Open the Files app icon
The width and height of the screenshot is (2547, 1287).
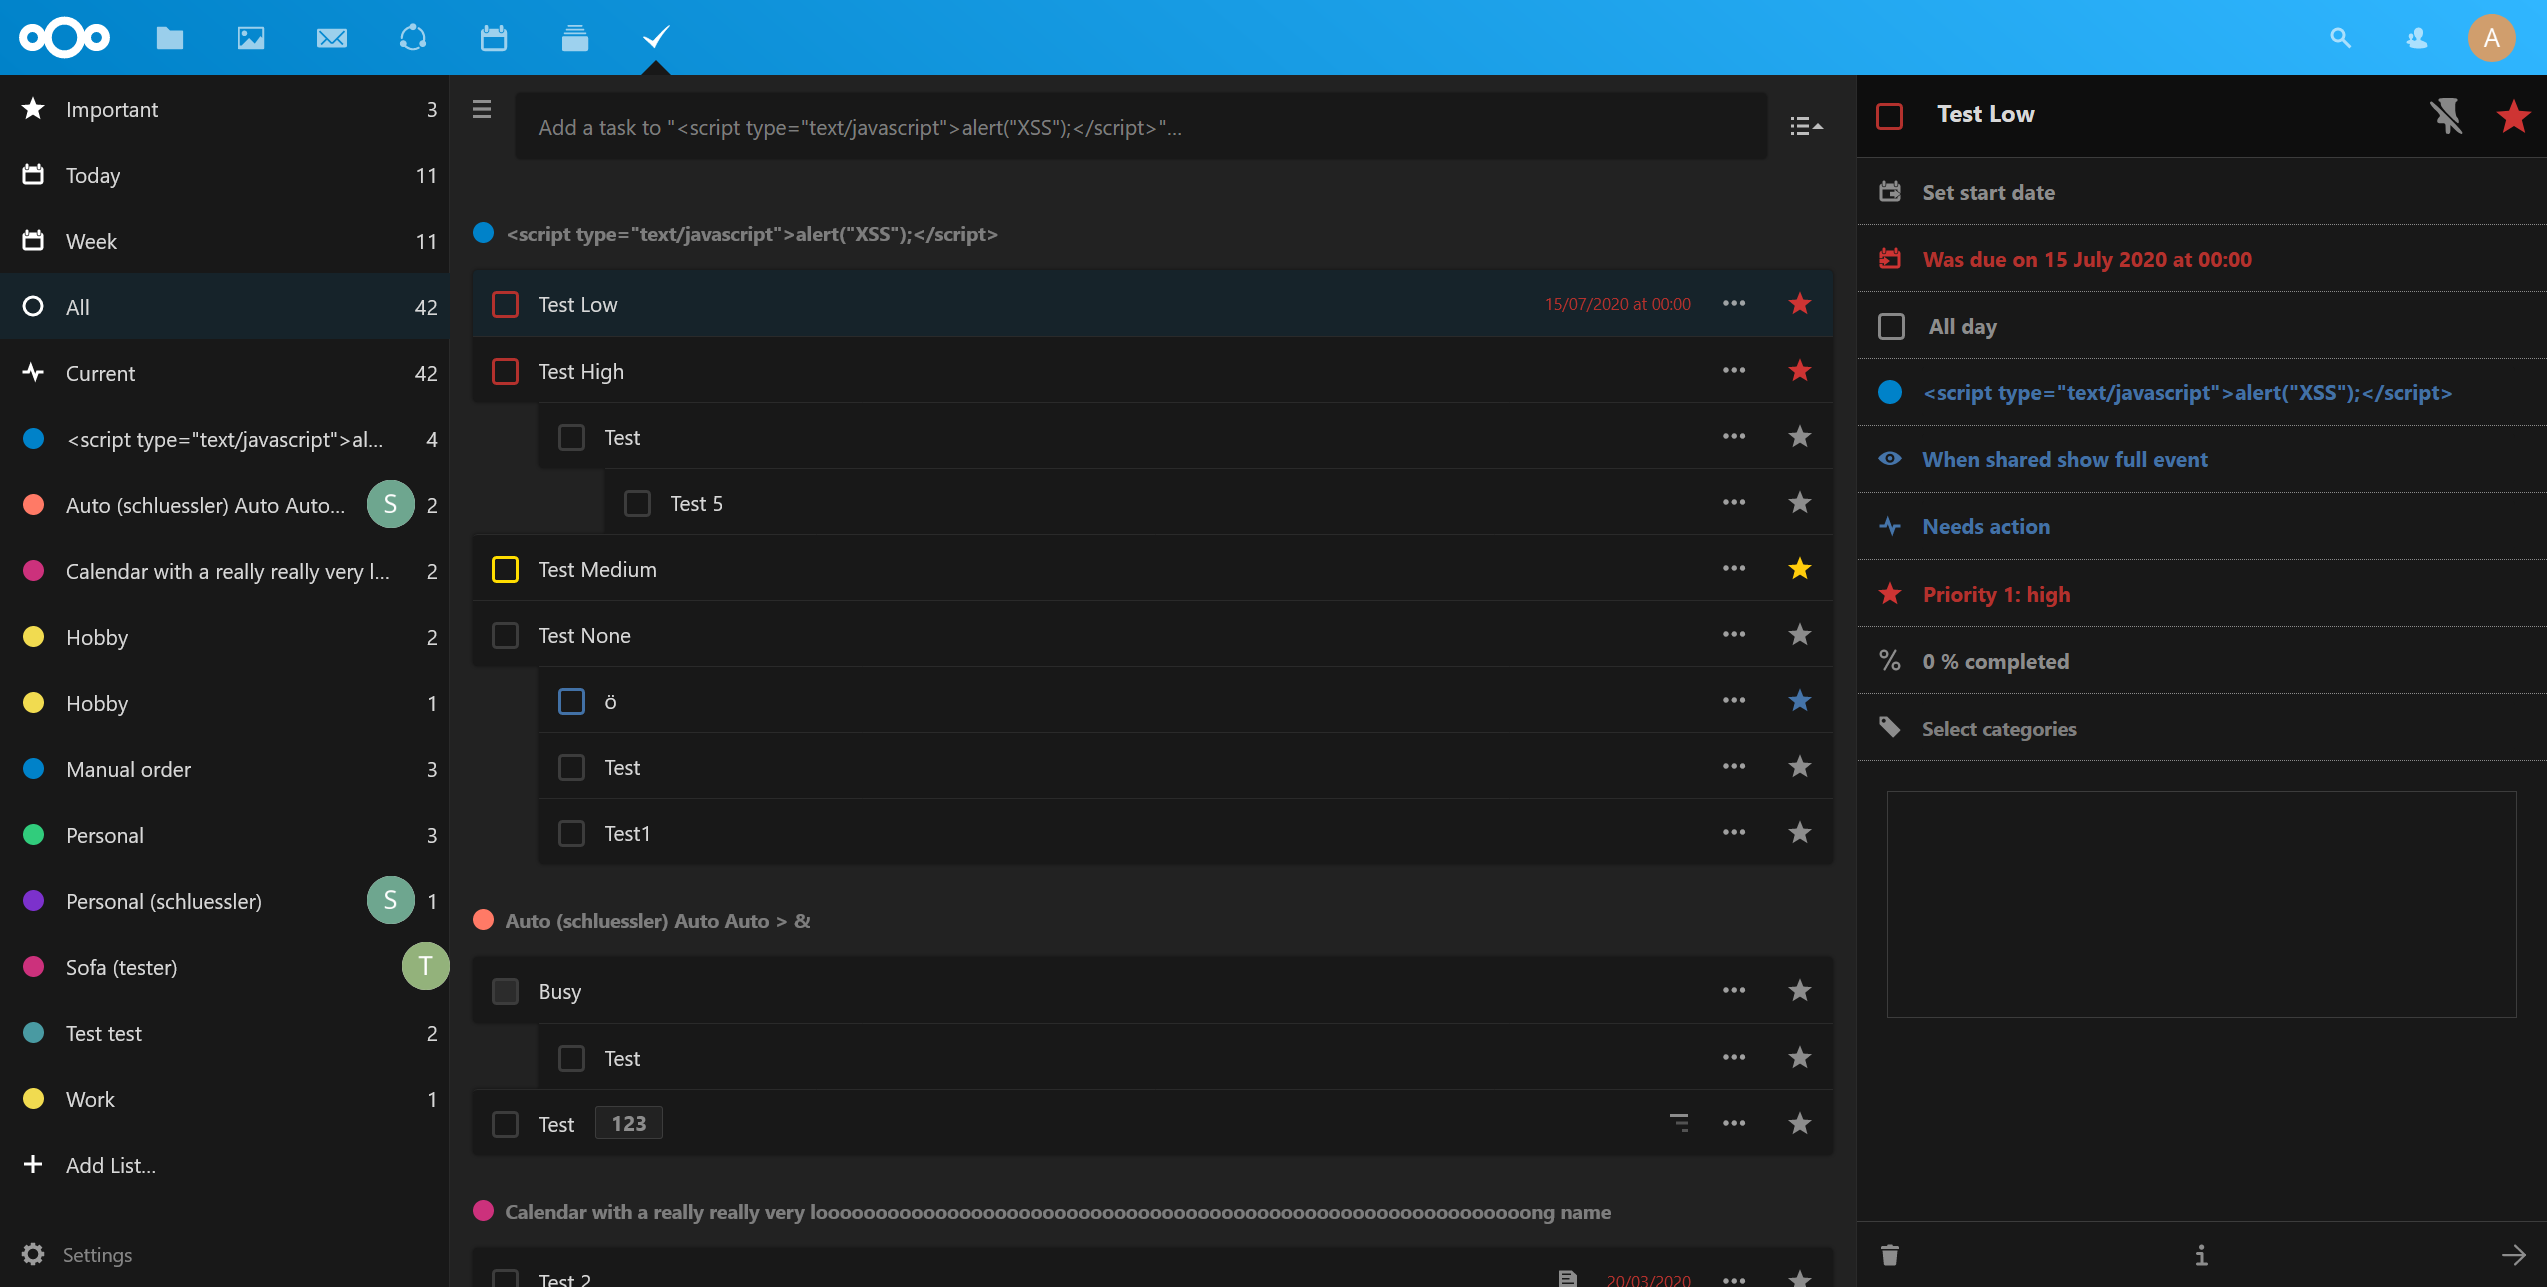(x=170, y=38)
